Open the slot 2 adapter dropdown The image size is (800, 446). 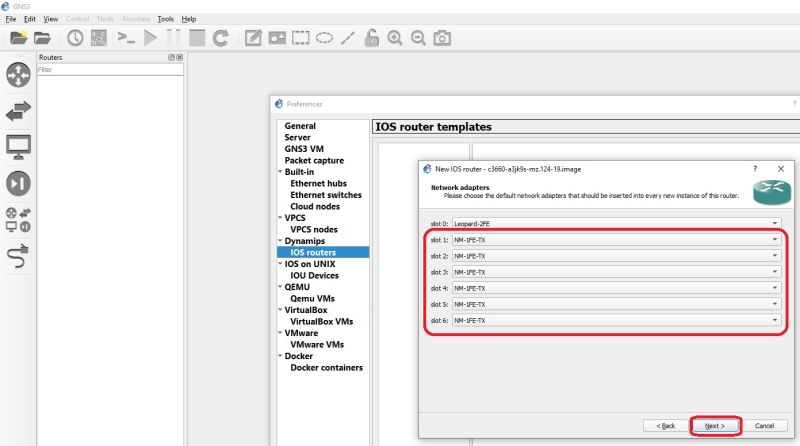click(x=616, y=256)
